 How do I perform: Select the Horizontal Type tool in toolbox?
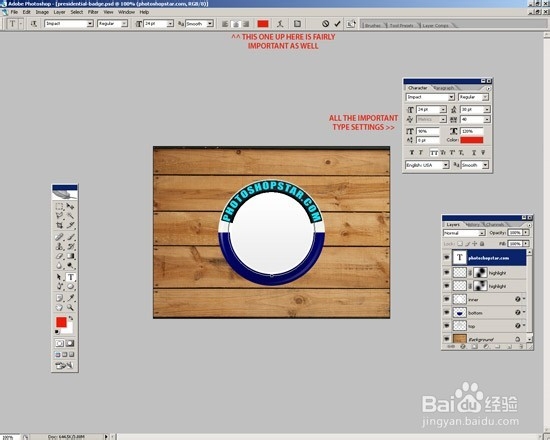tap(71, 277)
